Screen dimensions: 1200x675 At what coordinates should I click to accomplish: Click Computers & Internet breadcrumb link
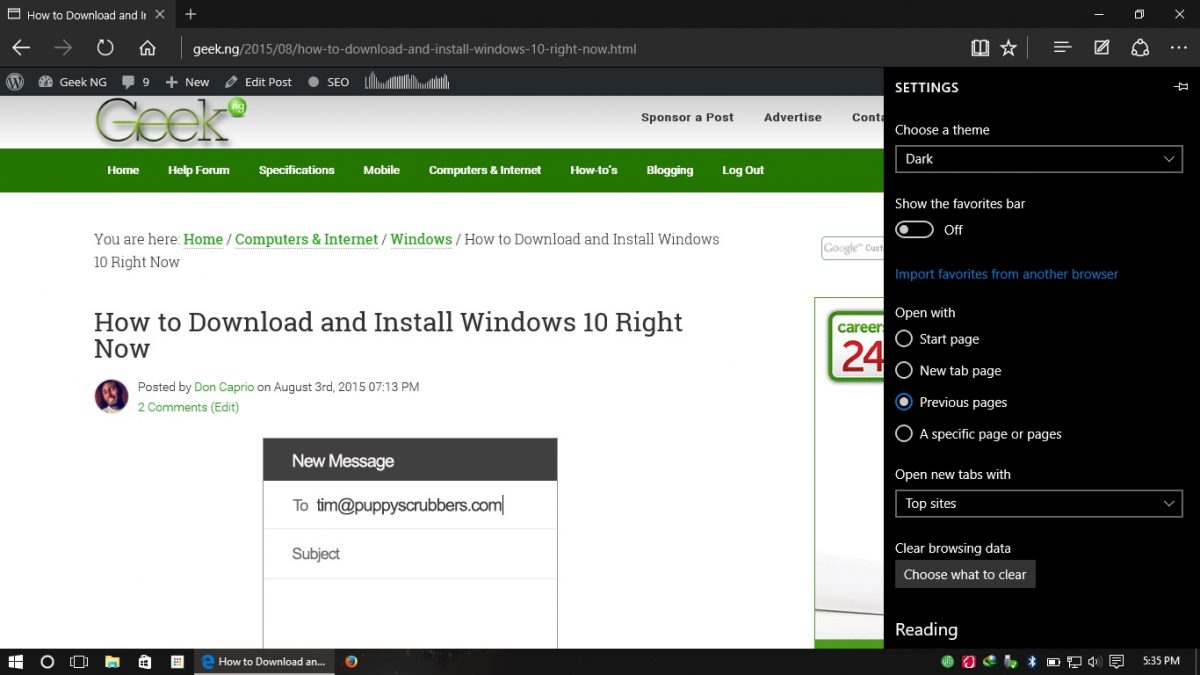pyautogui.click(x=306, y=239)
